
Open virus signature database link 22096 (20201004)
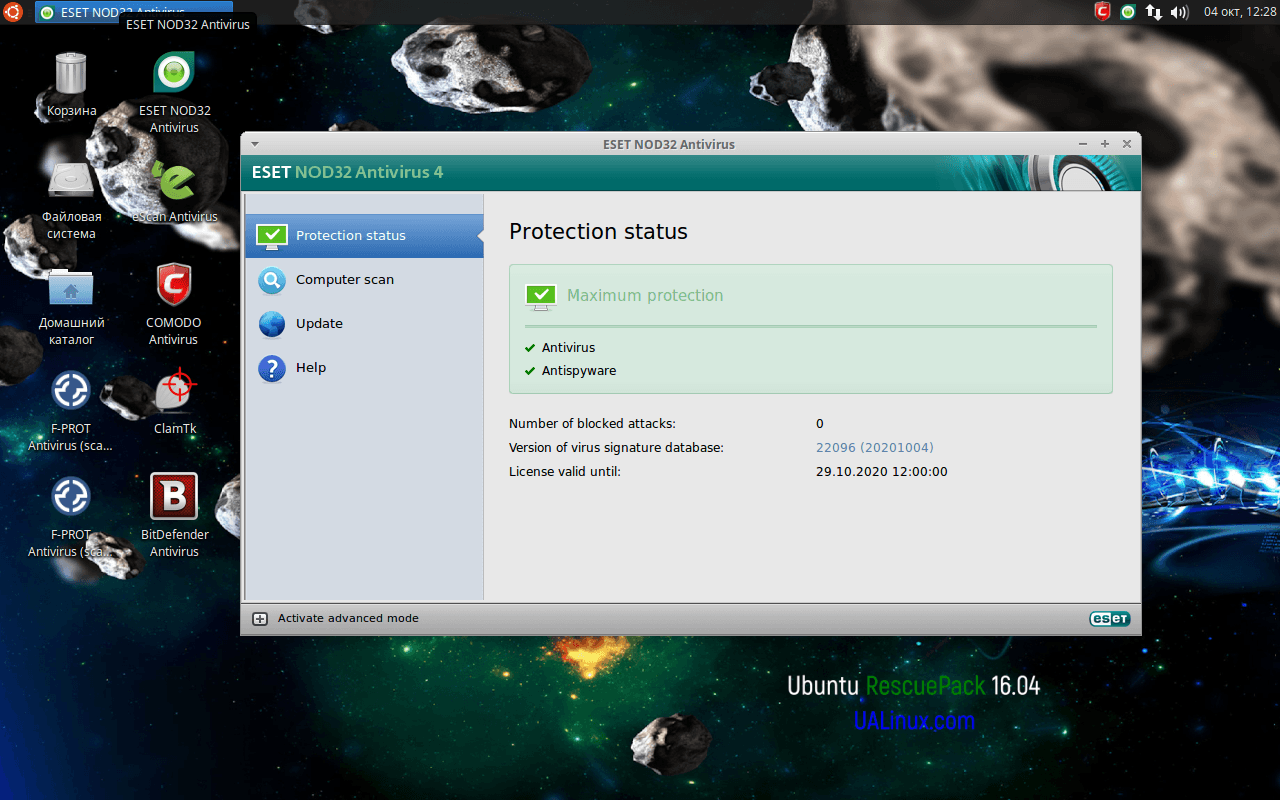[x=875, y=448]
